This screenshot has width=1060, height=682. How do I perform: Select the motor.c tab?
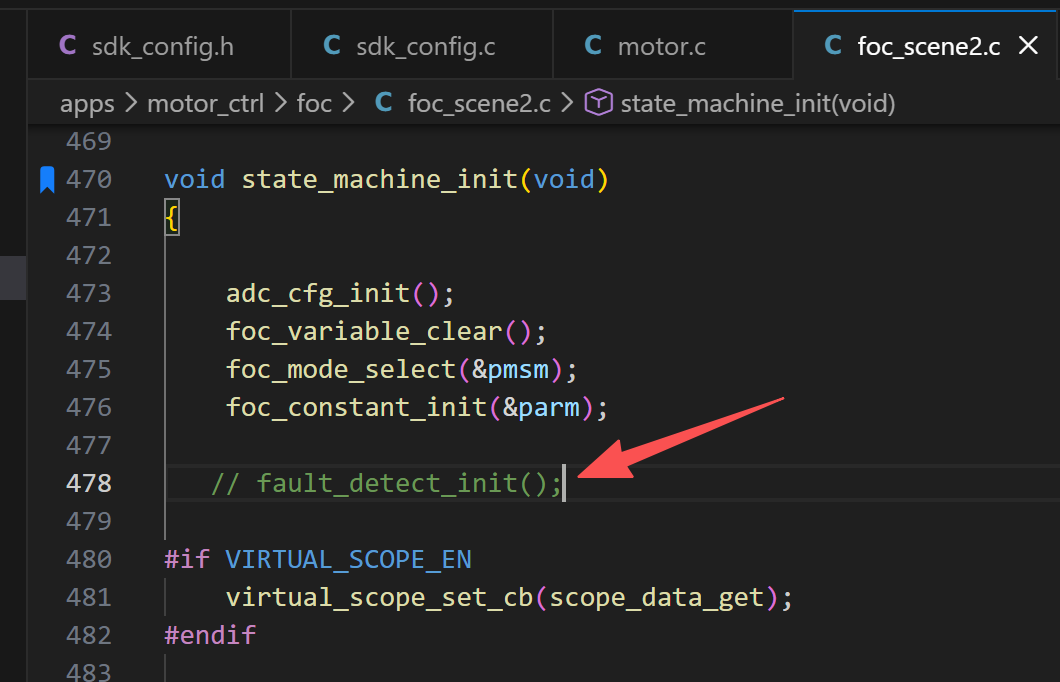673,46
